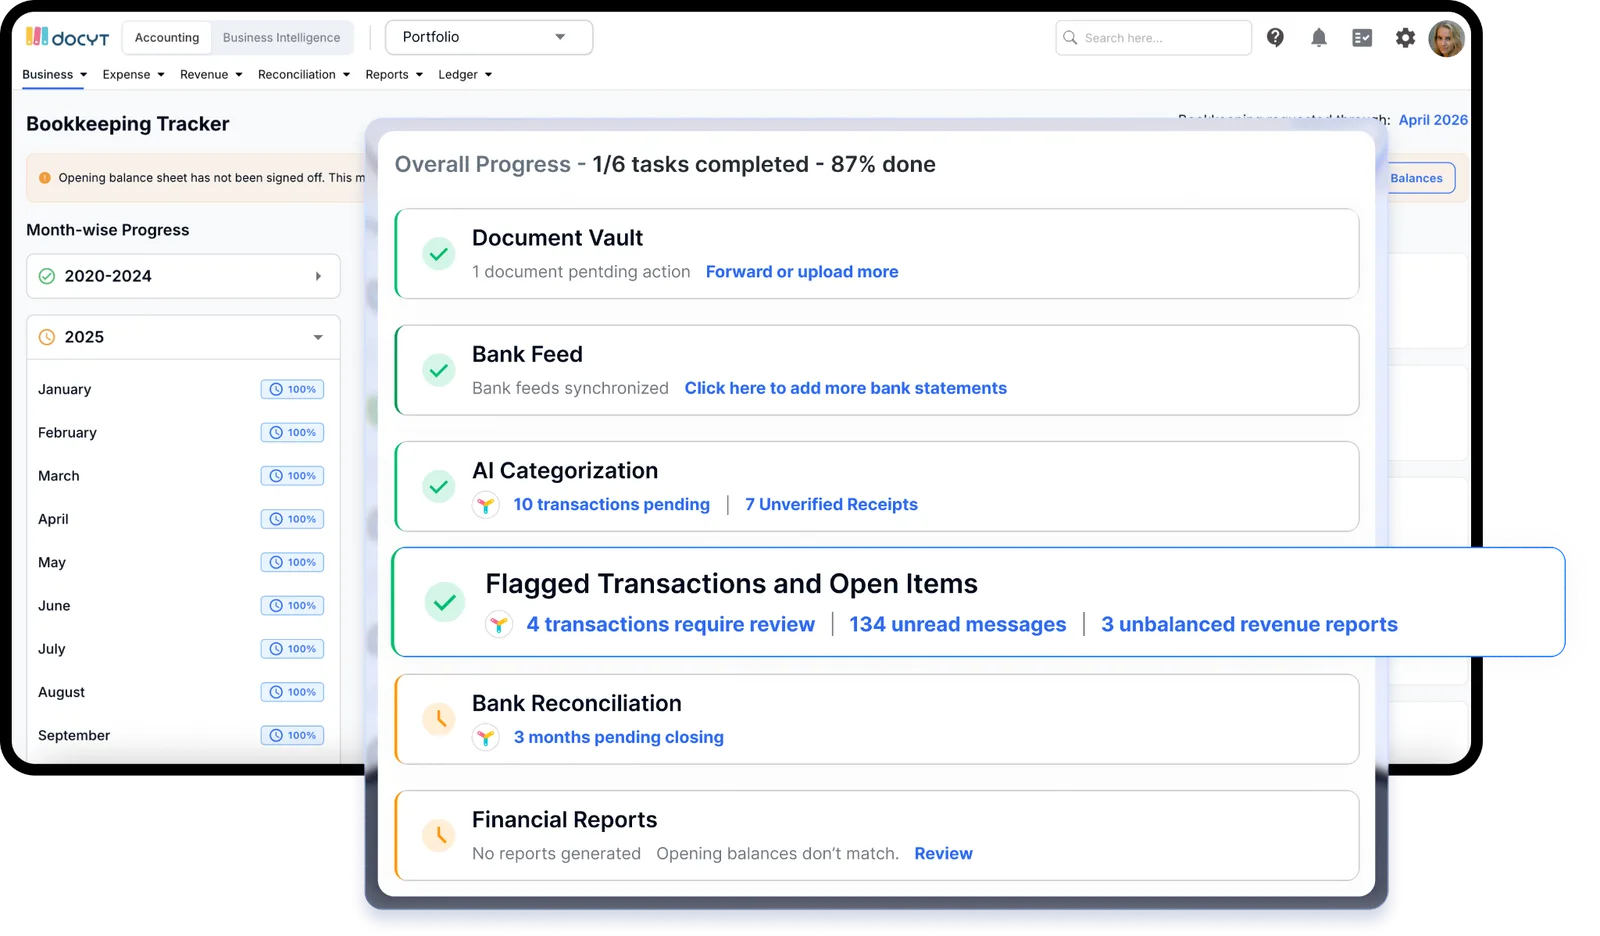The height and width of the screenshot is (936, 1600).
Task: Open the Expense menu dropdown
Action: [133, 74]
